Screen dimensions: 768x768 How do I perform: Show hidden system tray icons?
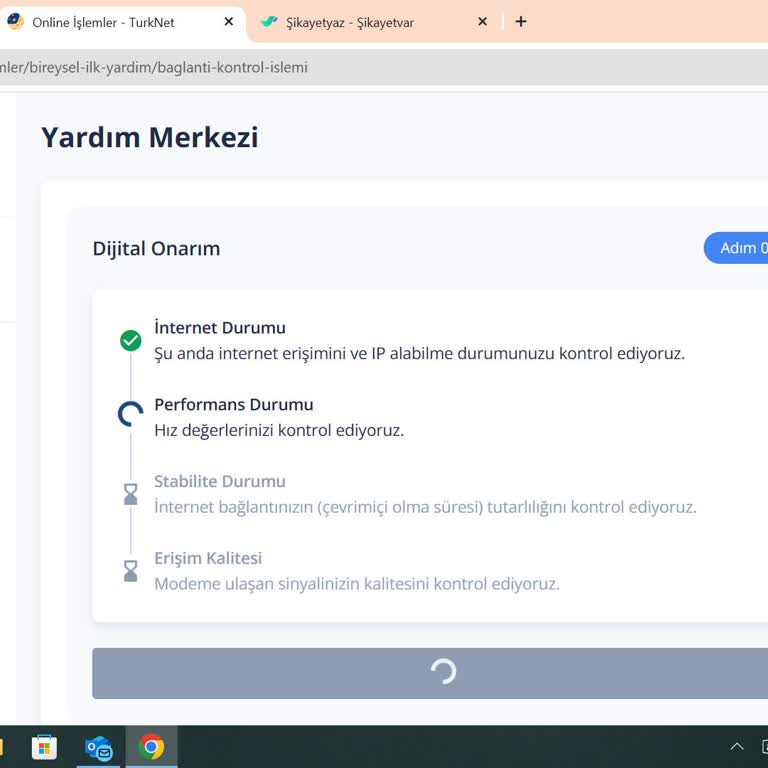(x=737, y=747)
